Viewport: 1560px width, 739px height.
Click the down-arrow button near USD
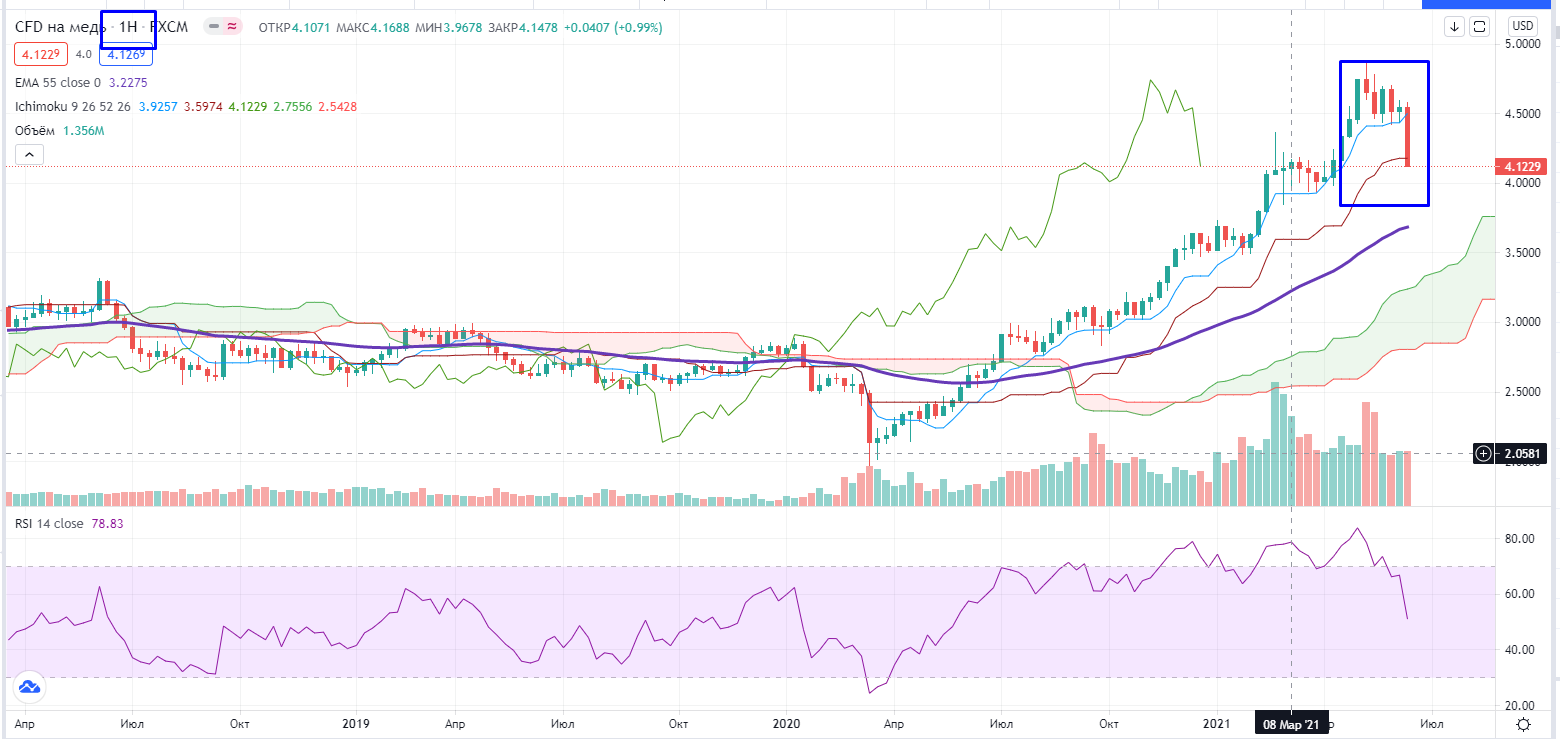[x=1454, y=26]
